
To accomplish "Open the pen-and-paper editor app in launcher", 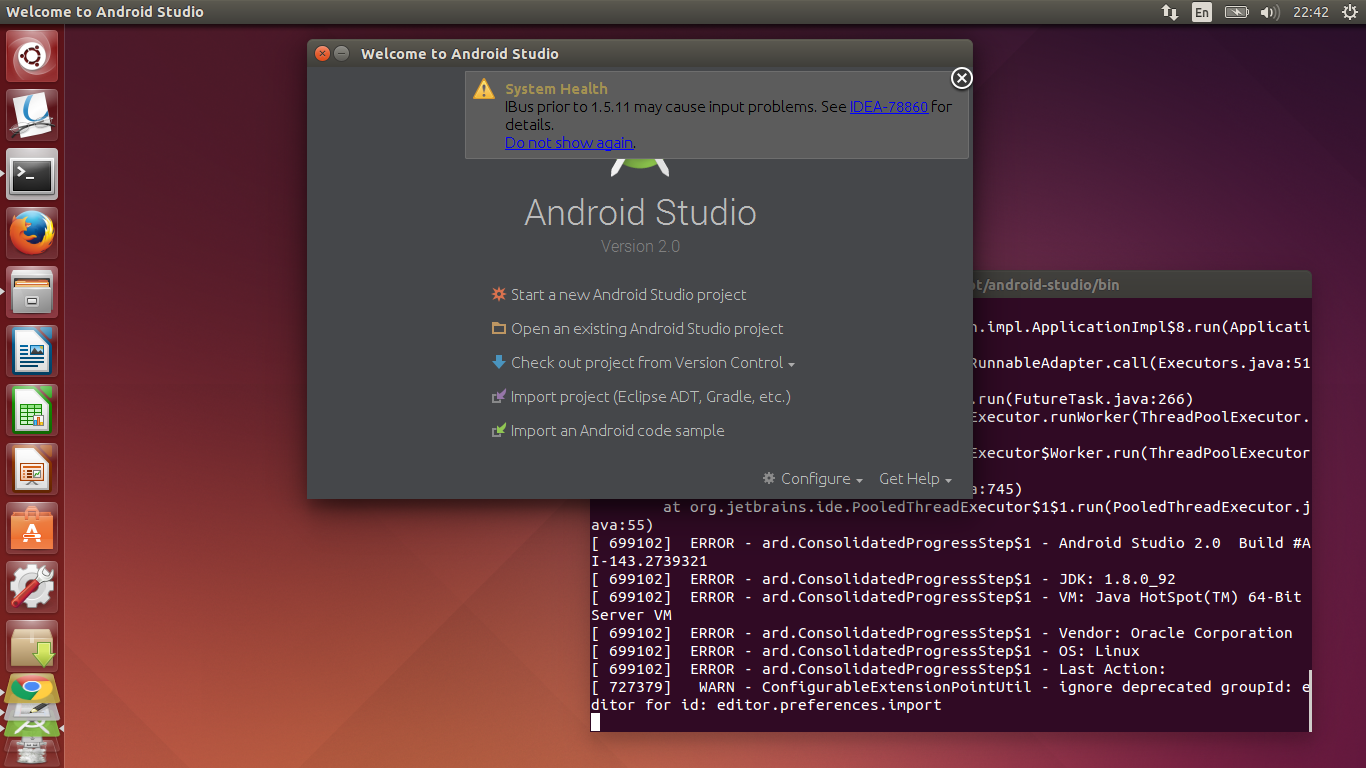I will (33, 115).
